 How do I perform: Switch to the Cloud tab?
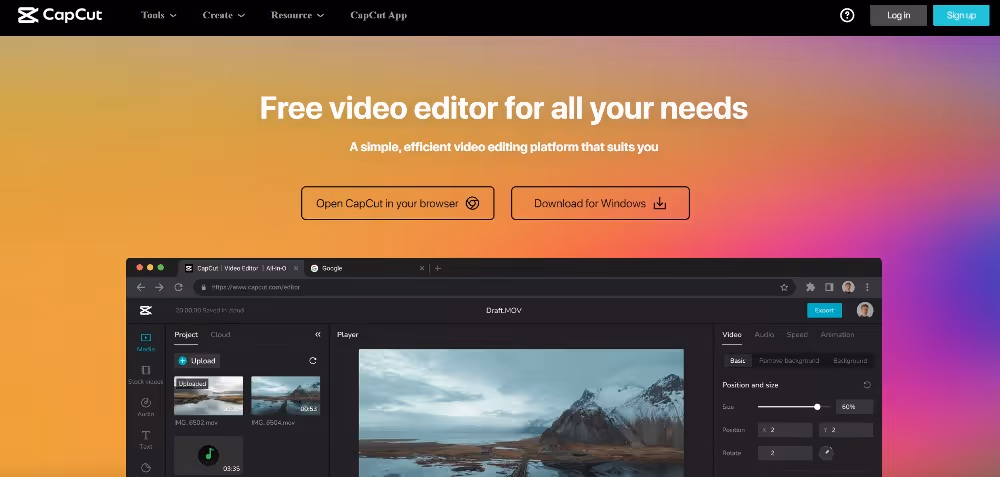tap(221, 334)
